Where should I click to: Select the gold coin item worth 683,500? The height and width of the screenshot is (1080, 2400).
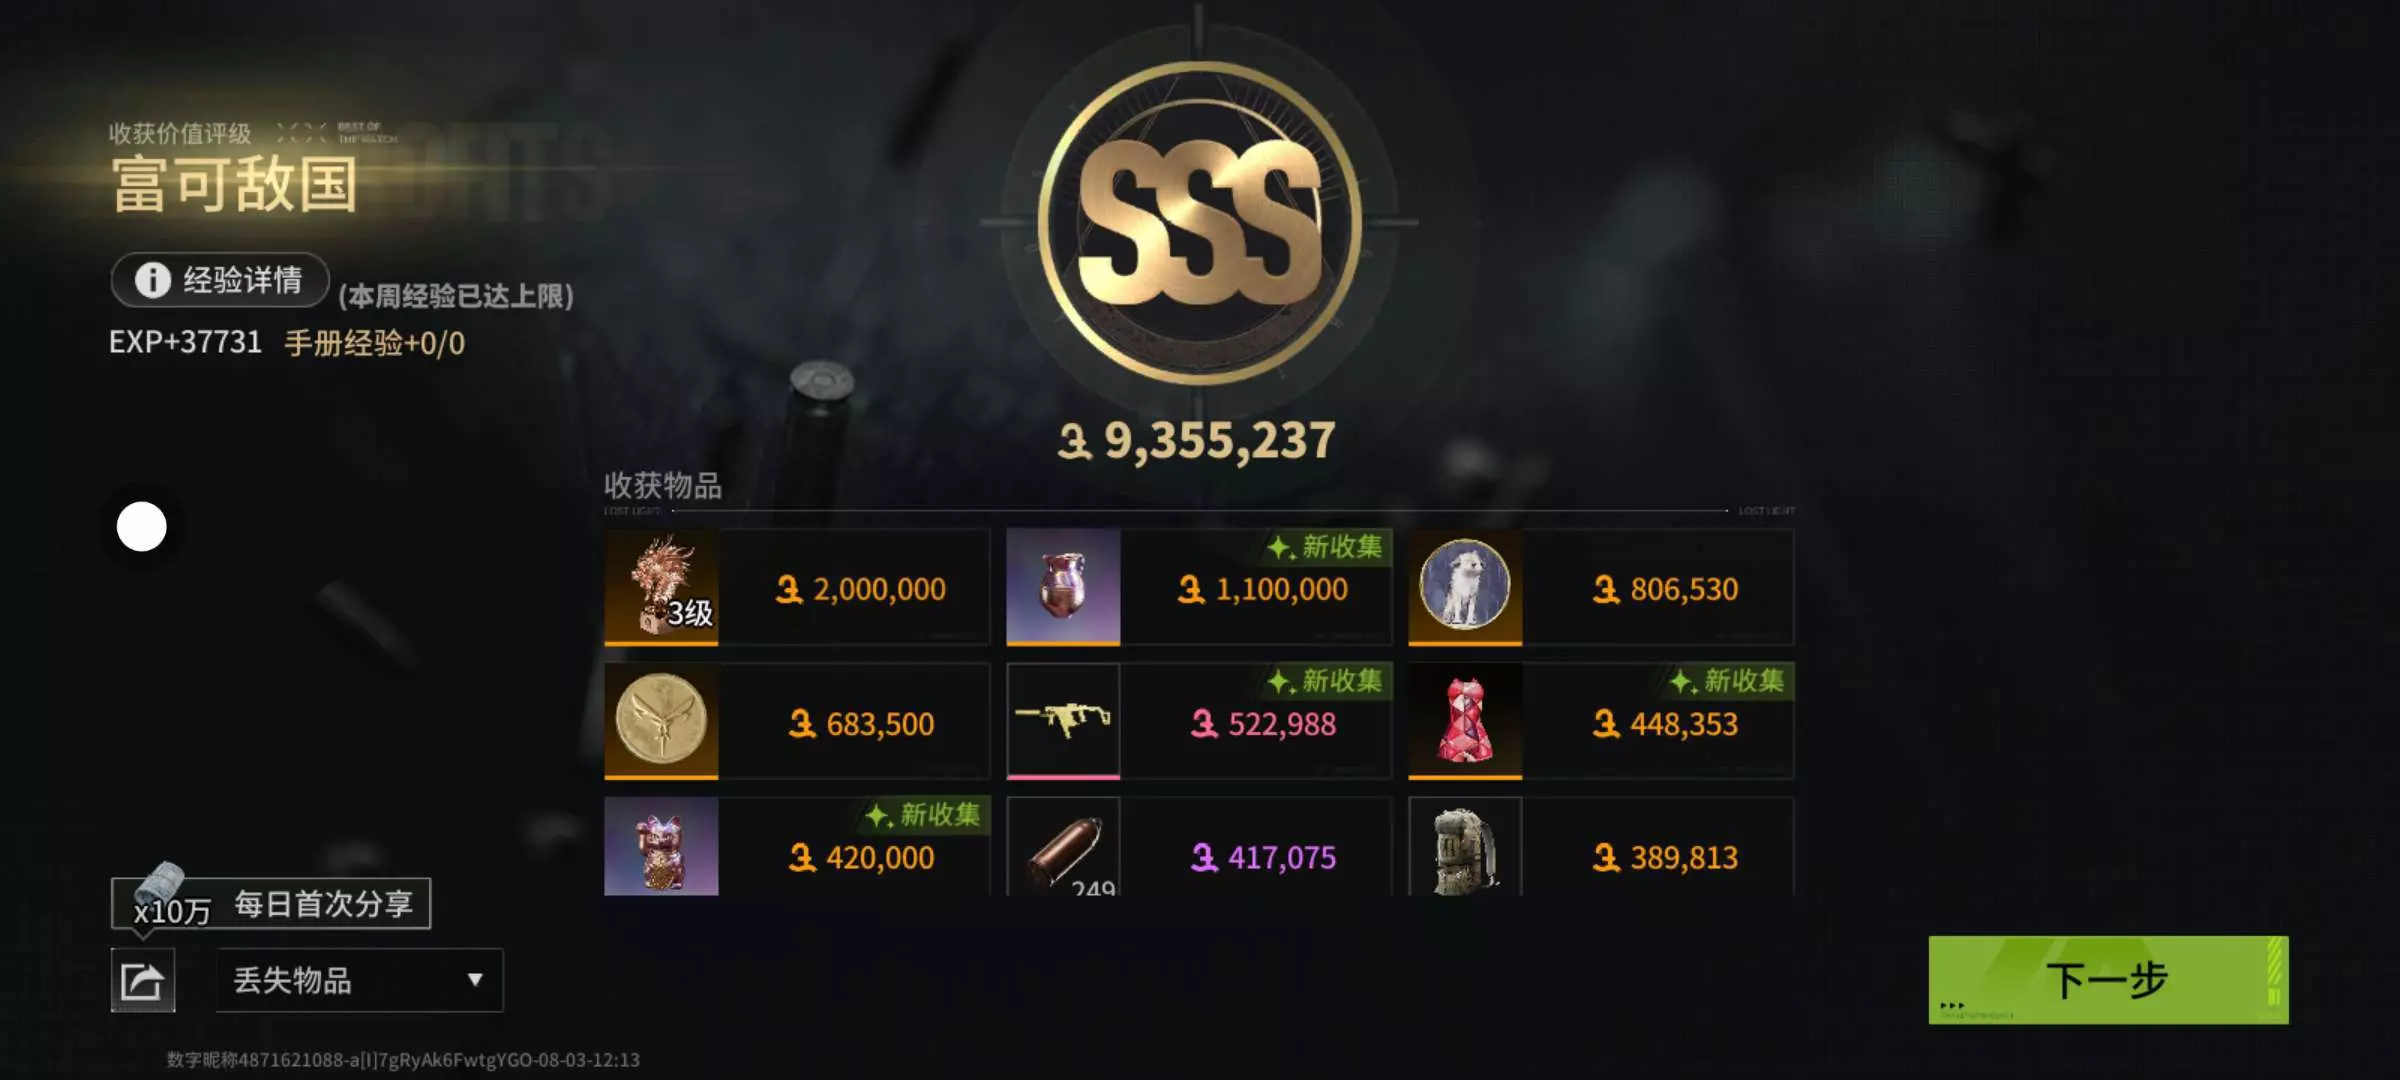coord(797,721)
